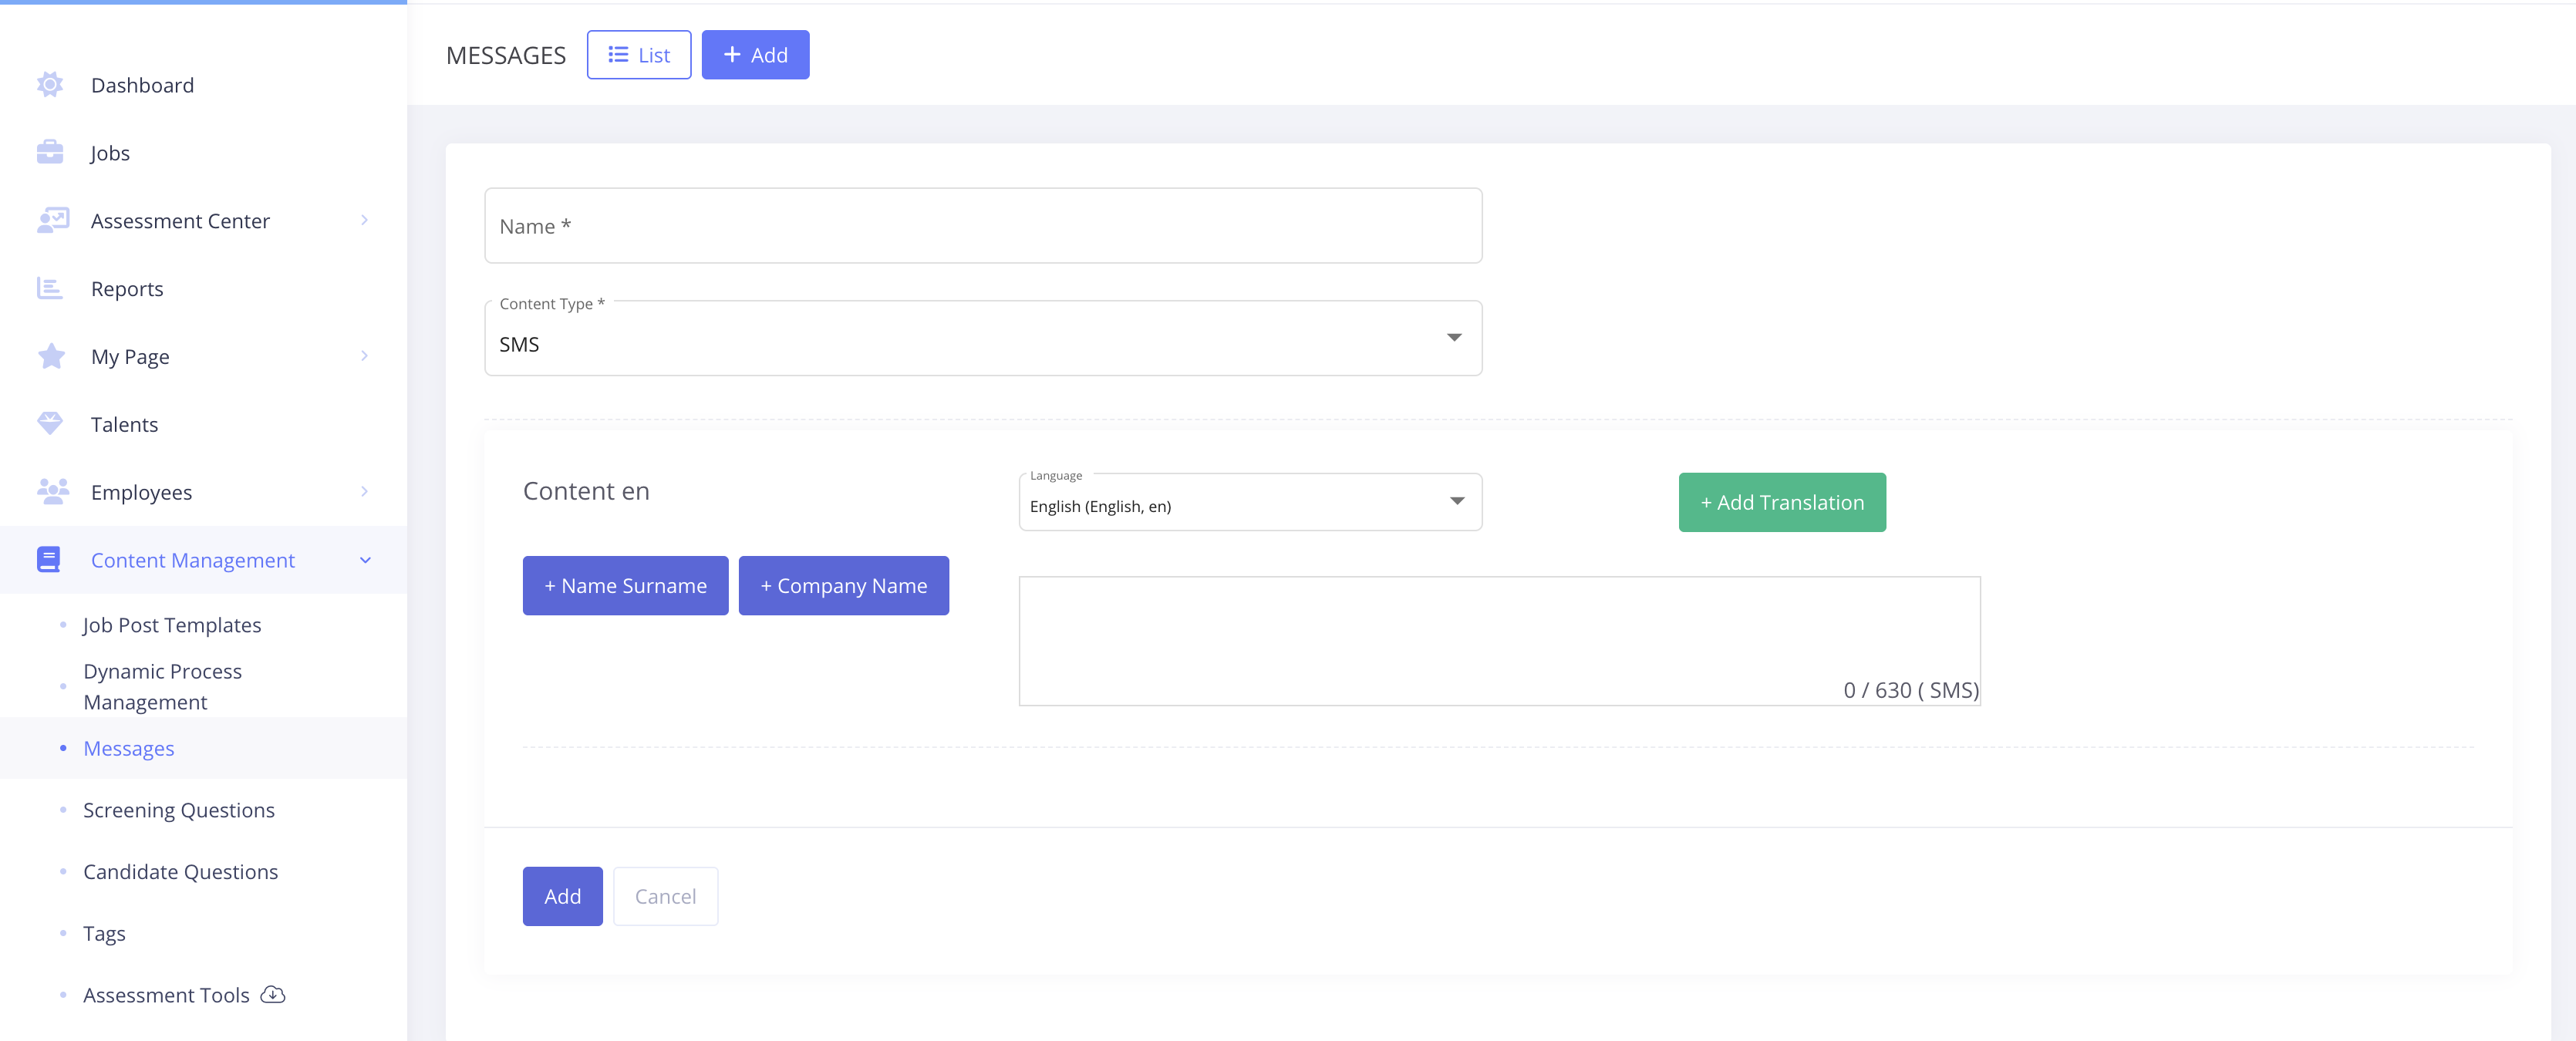Open the Language dropdown
The height and width of the screenshot is (1041, 2576).
[x=1249, y=502]
